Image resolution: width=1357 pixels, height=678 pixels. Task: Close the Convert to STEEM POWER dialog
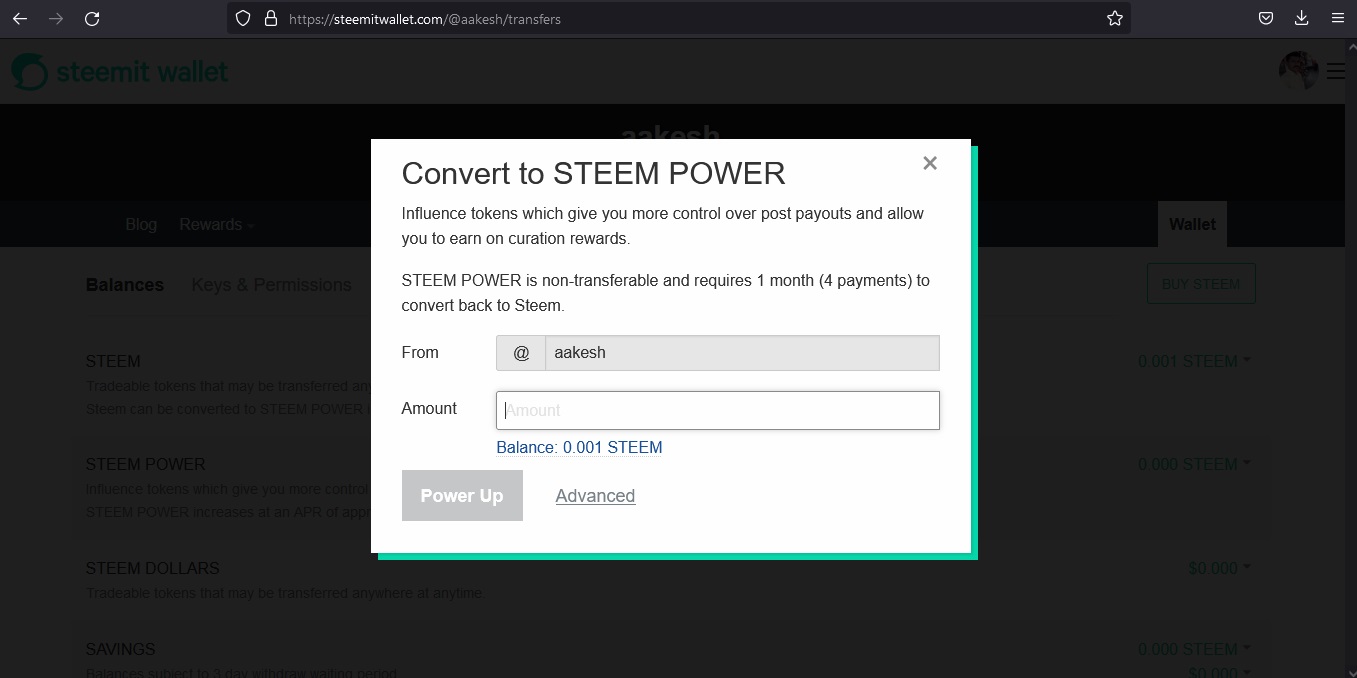[x=930, y=163]
